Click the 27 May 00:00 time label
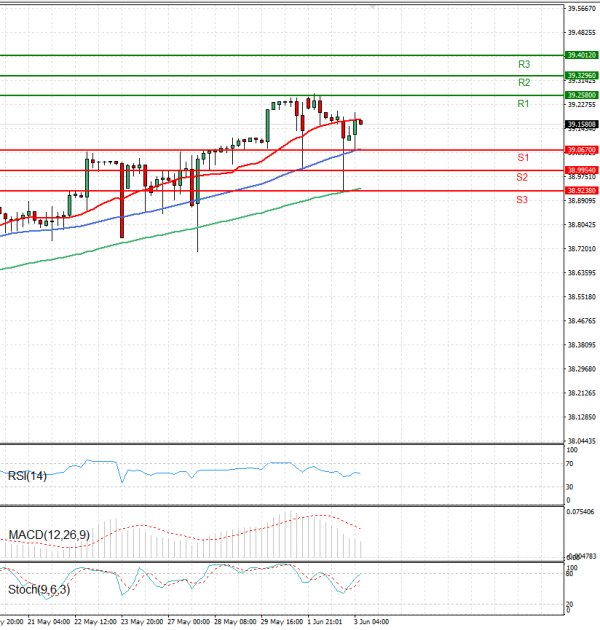Image resolution: width=600 pixels, height=630 pixels. click(189, 622)
